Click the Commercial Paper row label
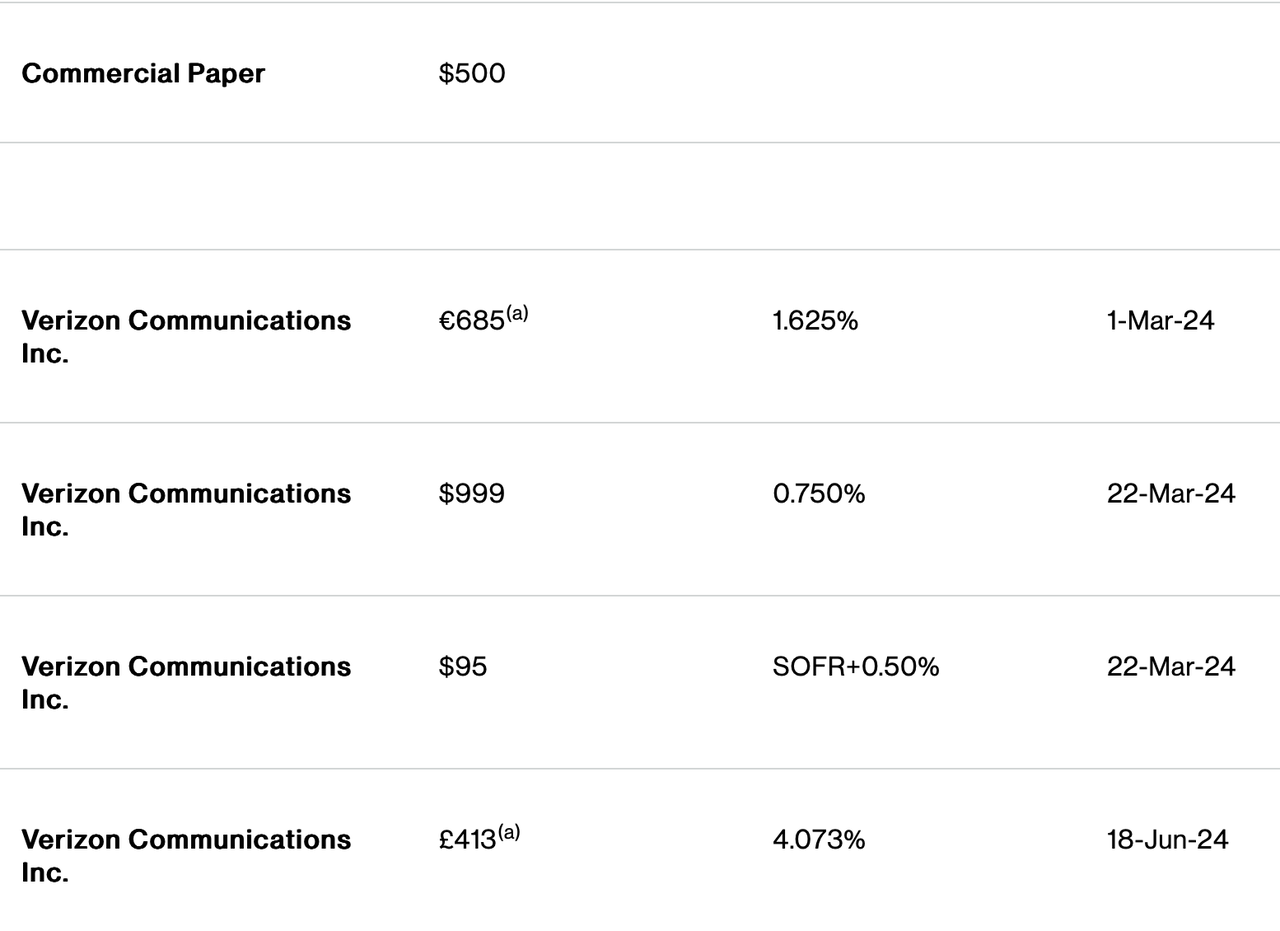Screen dimensions: 1280x931 pyautogui.click(x=143, y=73)
